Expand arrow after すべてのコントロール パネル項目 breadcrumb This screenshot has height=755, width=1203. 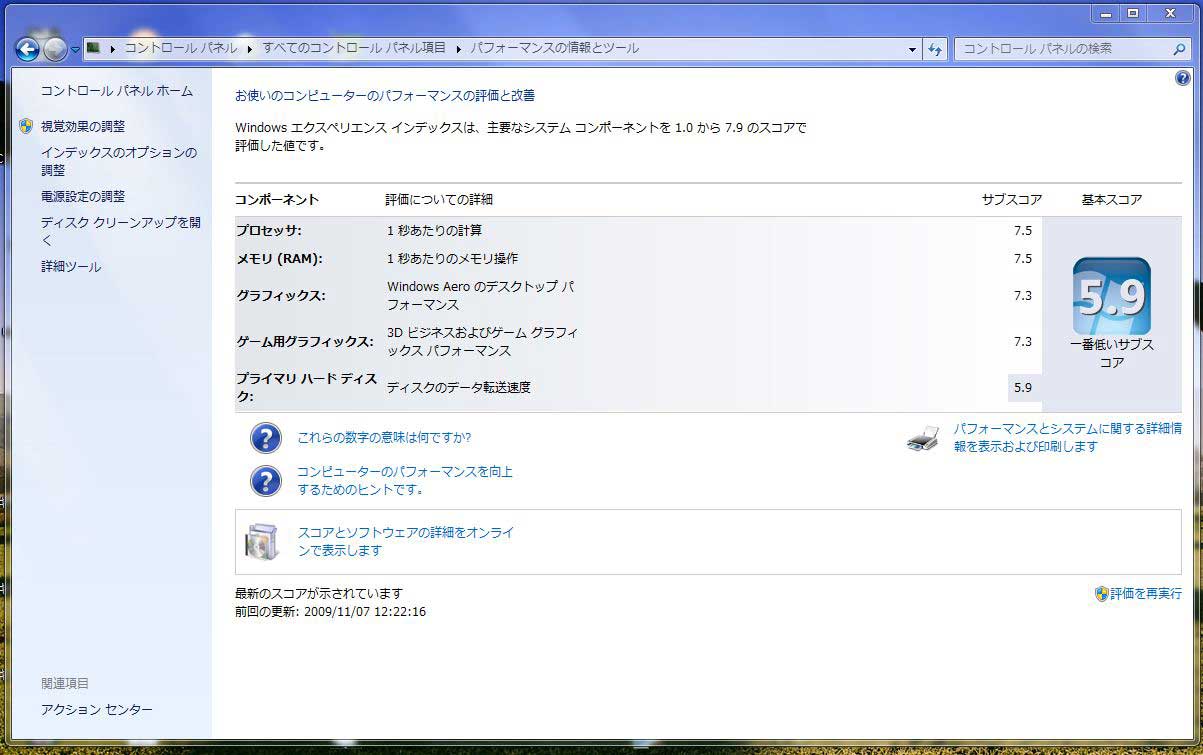pos(458,48)
